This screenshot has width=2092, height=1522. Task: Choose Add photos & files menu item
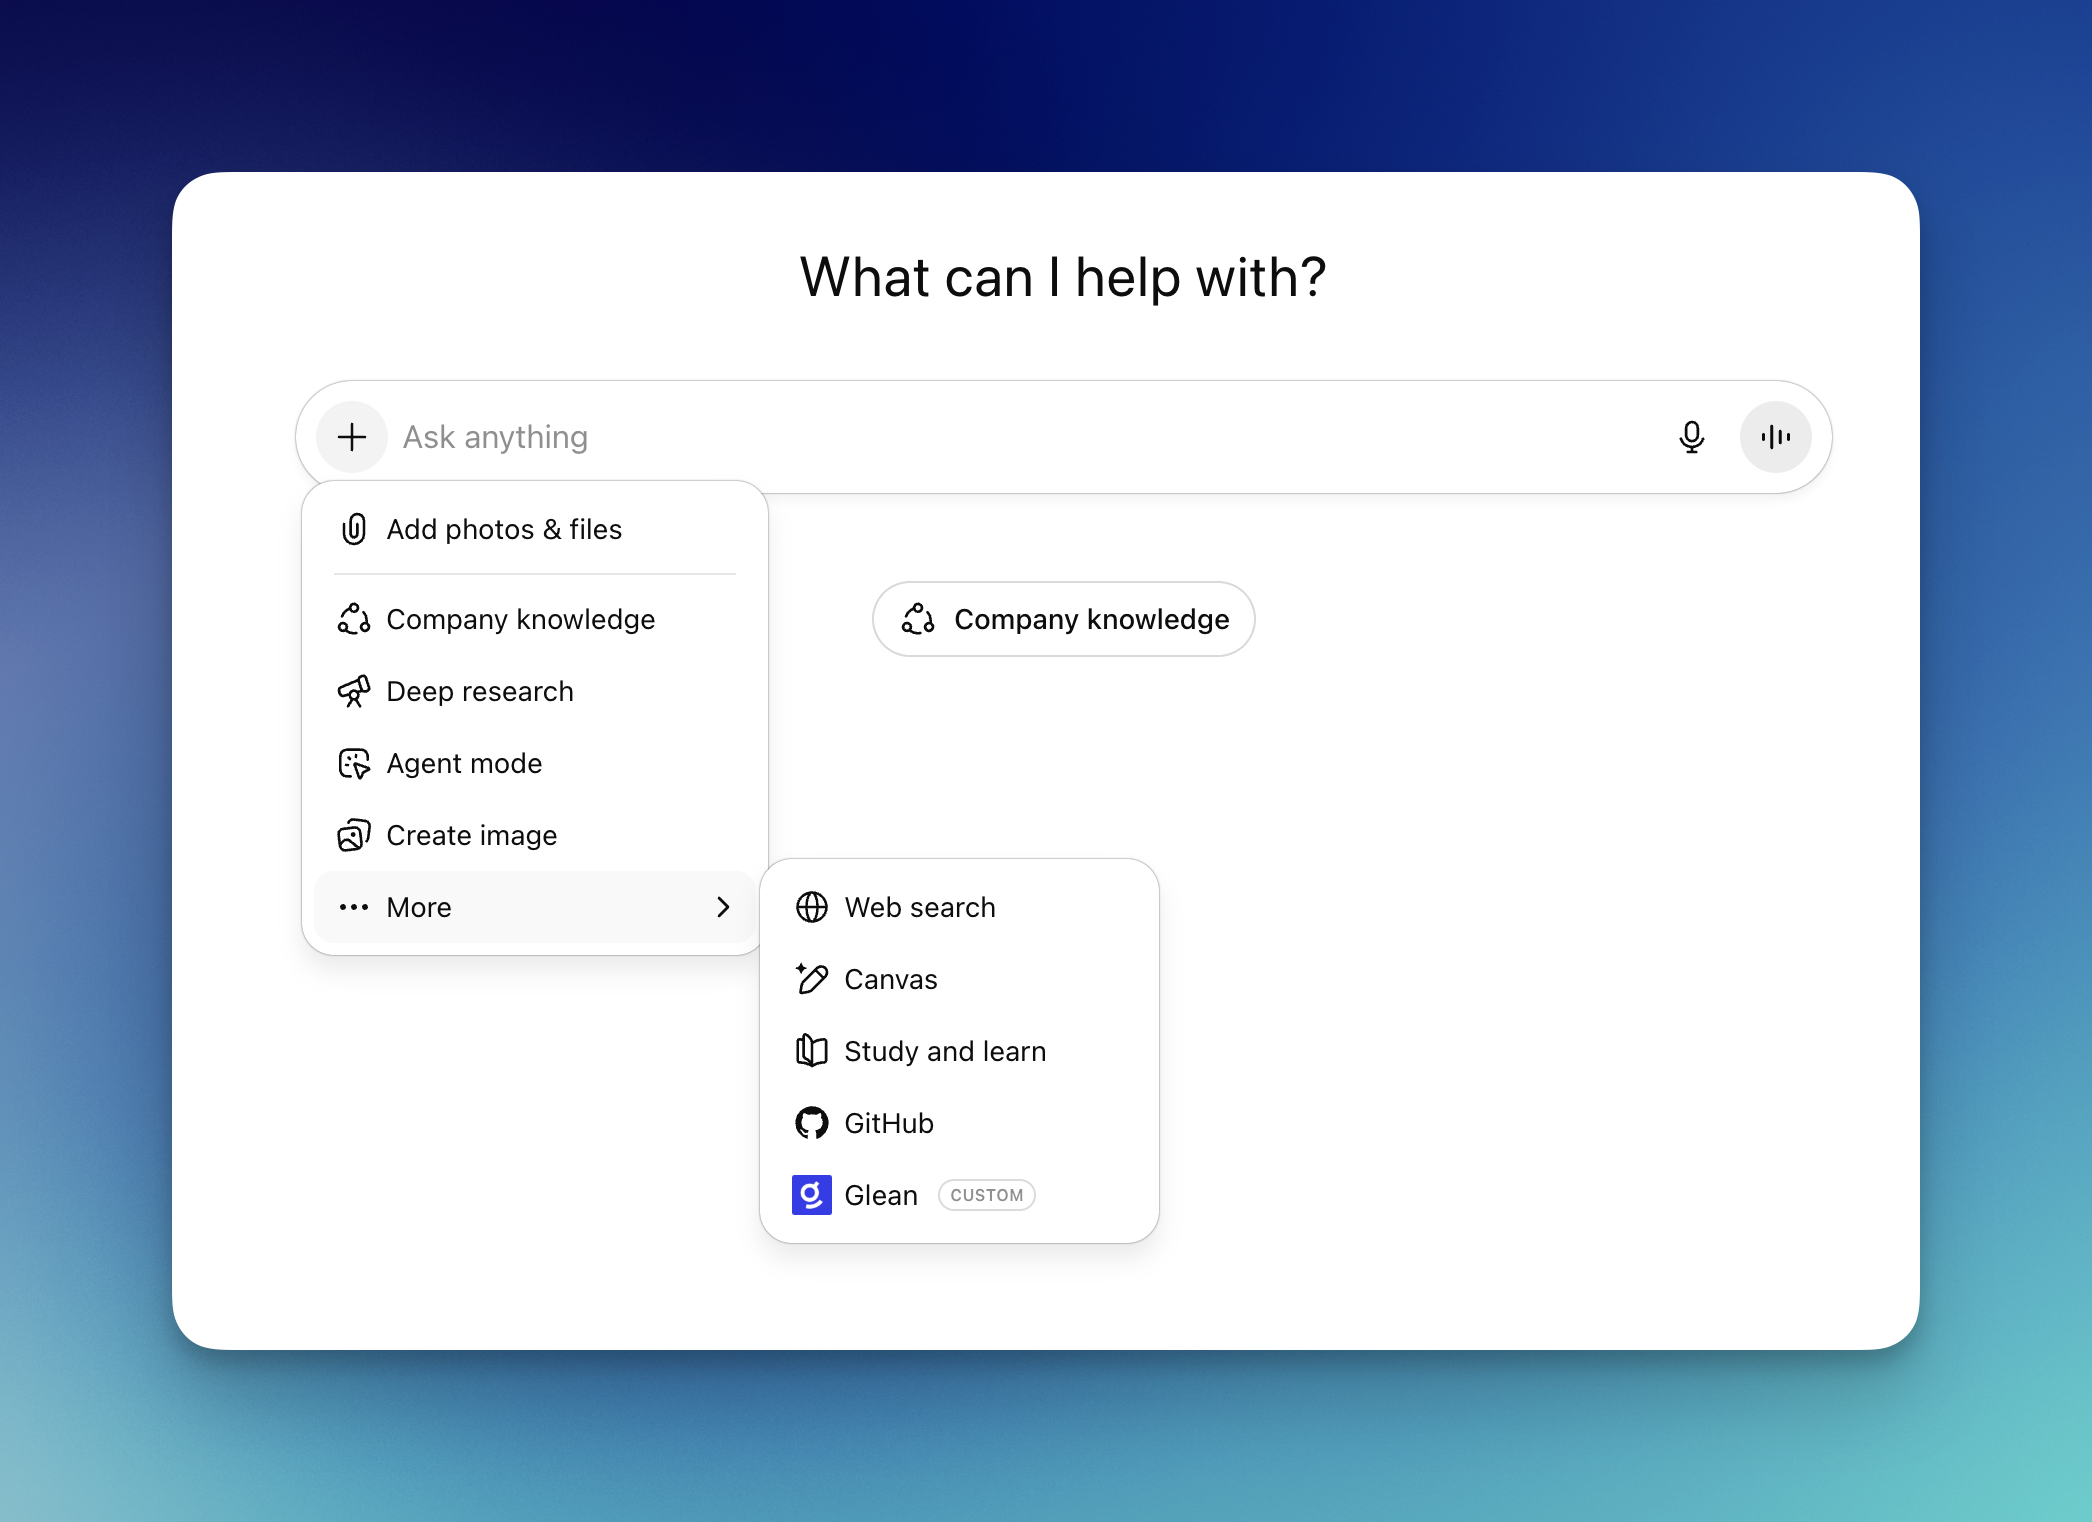pyautogui.click(x=504, y=529)
